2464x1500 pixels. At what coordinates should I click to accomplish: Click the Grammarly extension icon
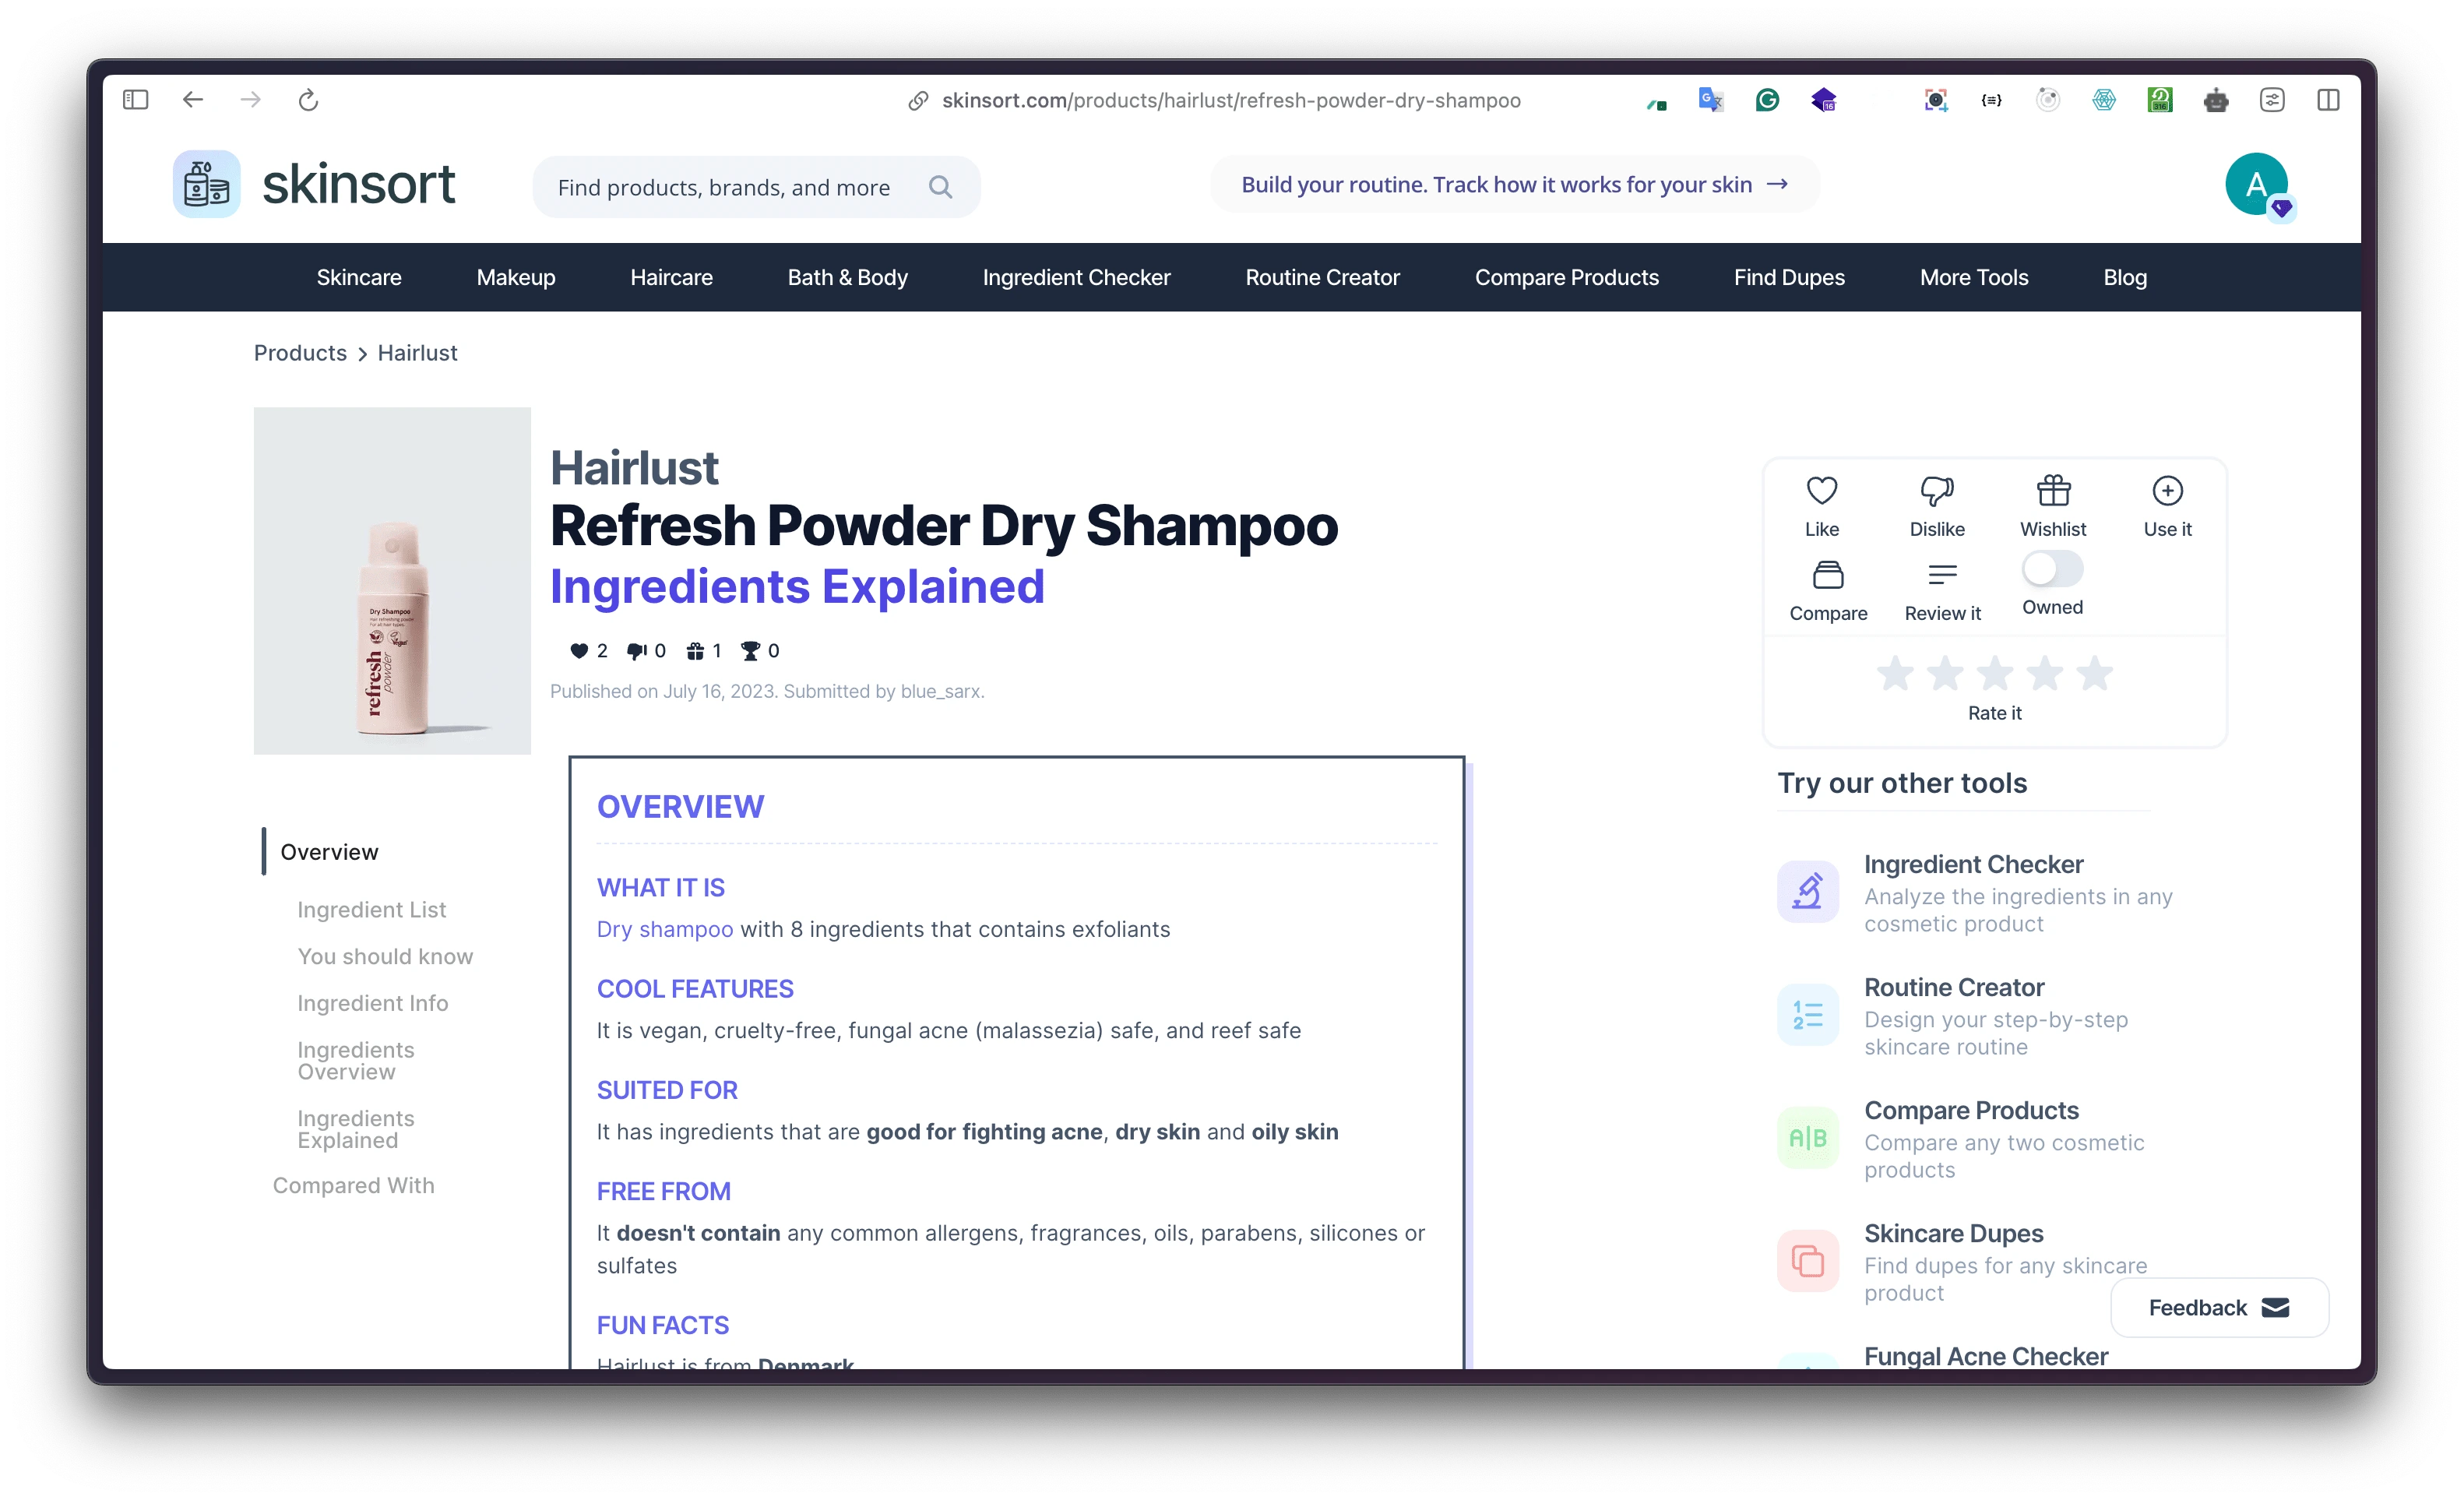click(1767, 100)
